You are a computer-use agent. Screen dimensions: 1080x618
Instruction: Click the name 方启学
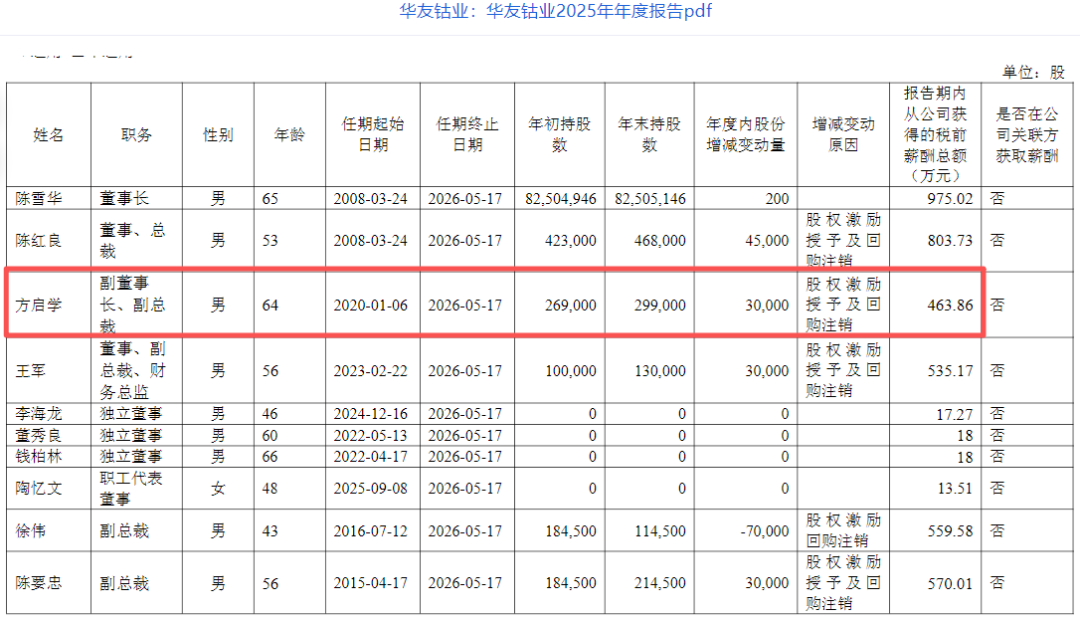tap(39, 305)
